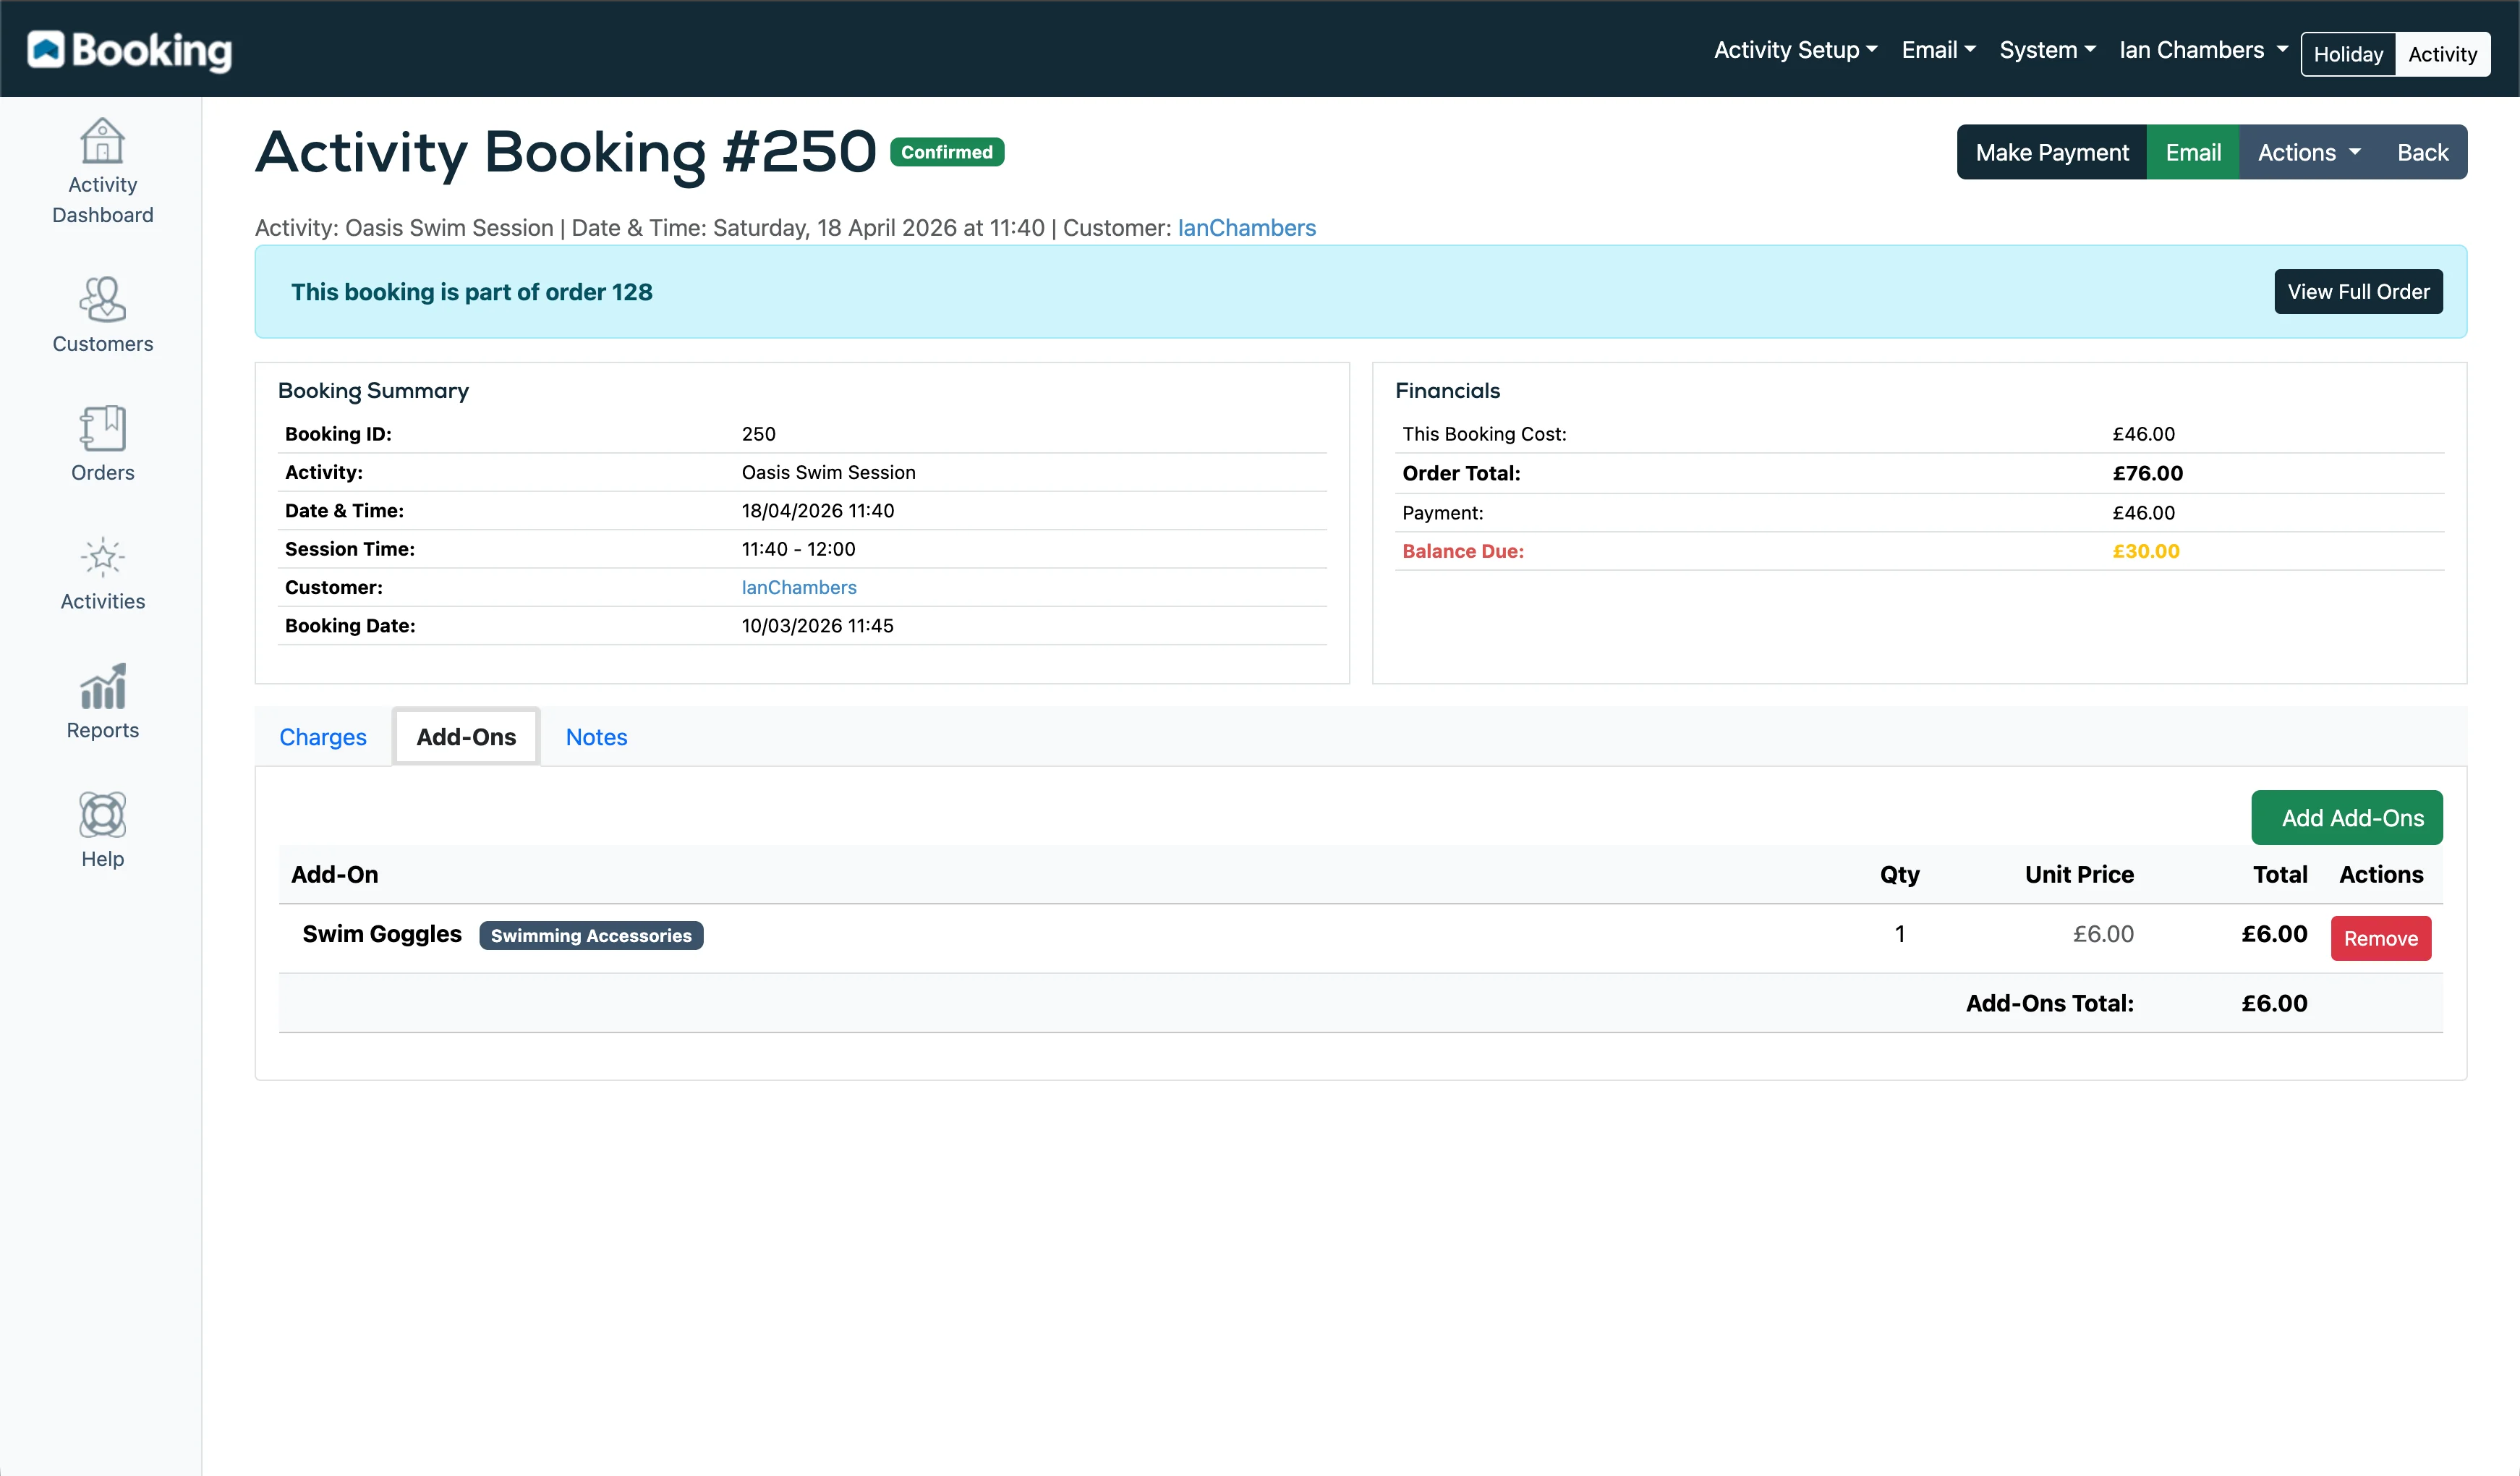Click the Customers sidebar label
Viewport: 2520px width, 1476px height.
click(x=102, y=344)
